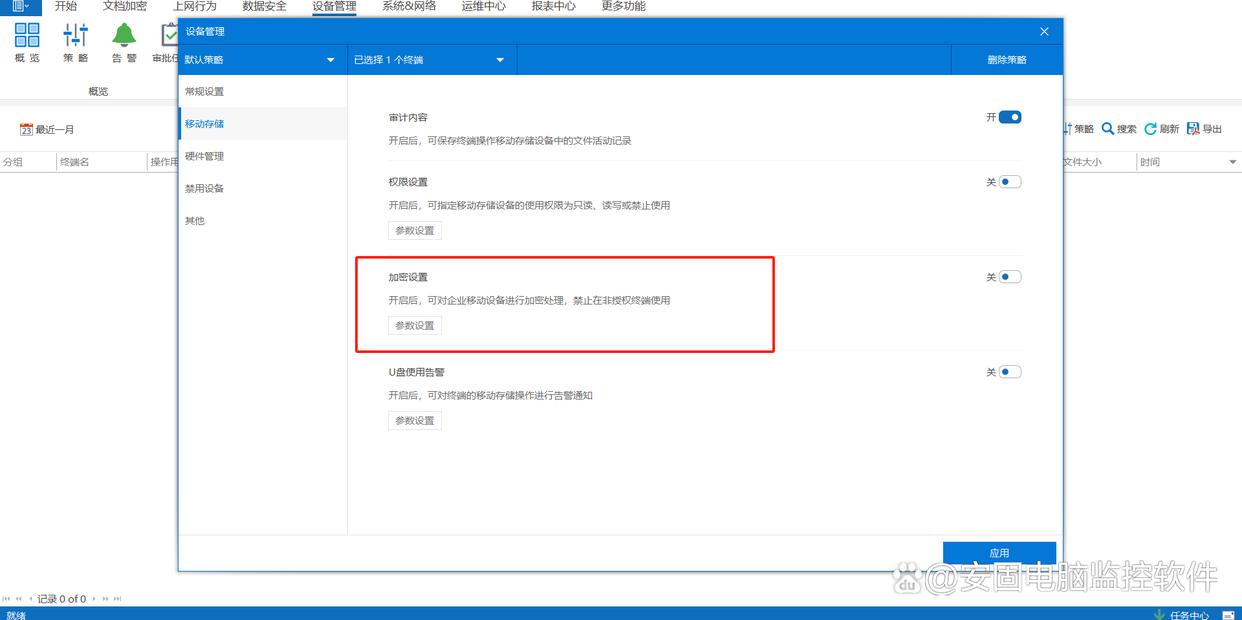Open the 概览 overview grid icon
This screenshot has width=1242, height=620.
point(27,36)
